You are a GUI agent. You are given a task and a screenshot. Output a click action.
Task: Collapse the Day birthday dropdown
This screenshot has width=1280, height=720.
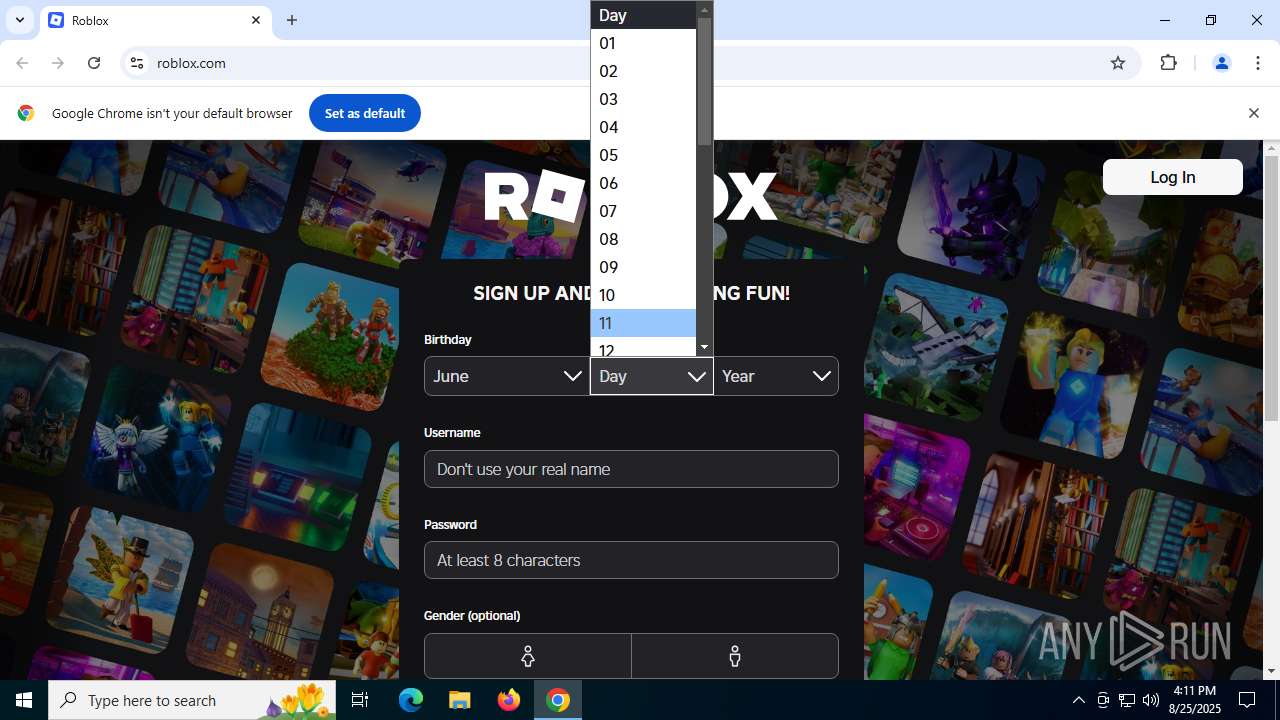[x=651, y=376]
